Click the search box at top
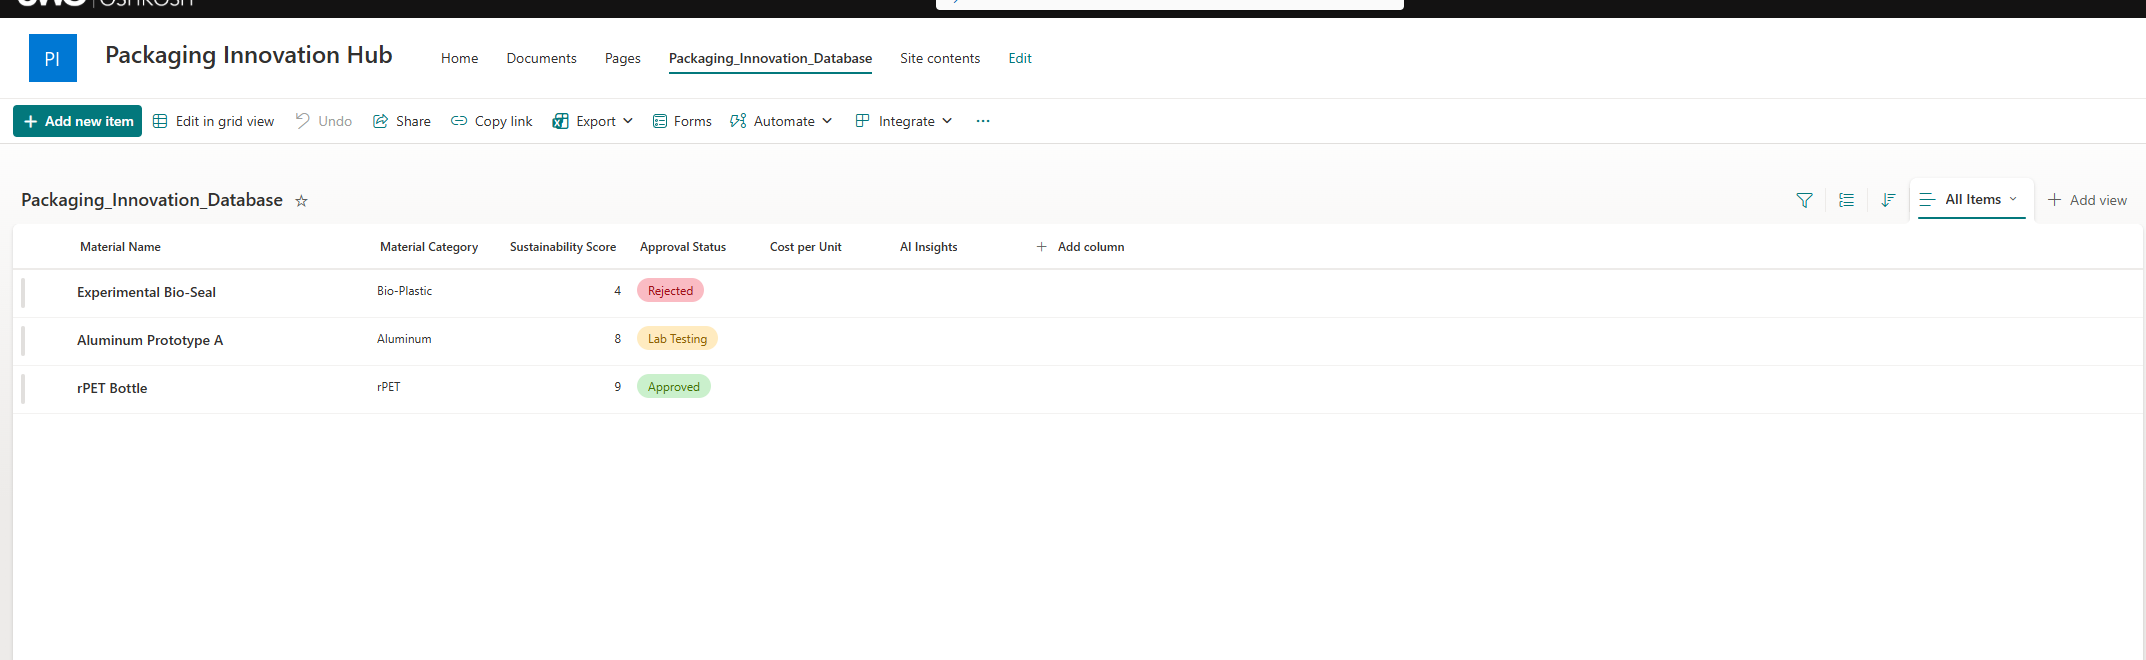This screenshot has width=2146, height=660. [1170, 4]
